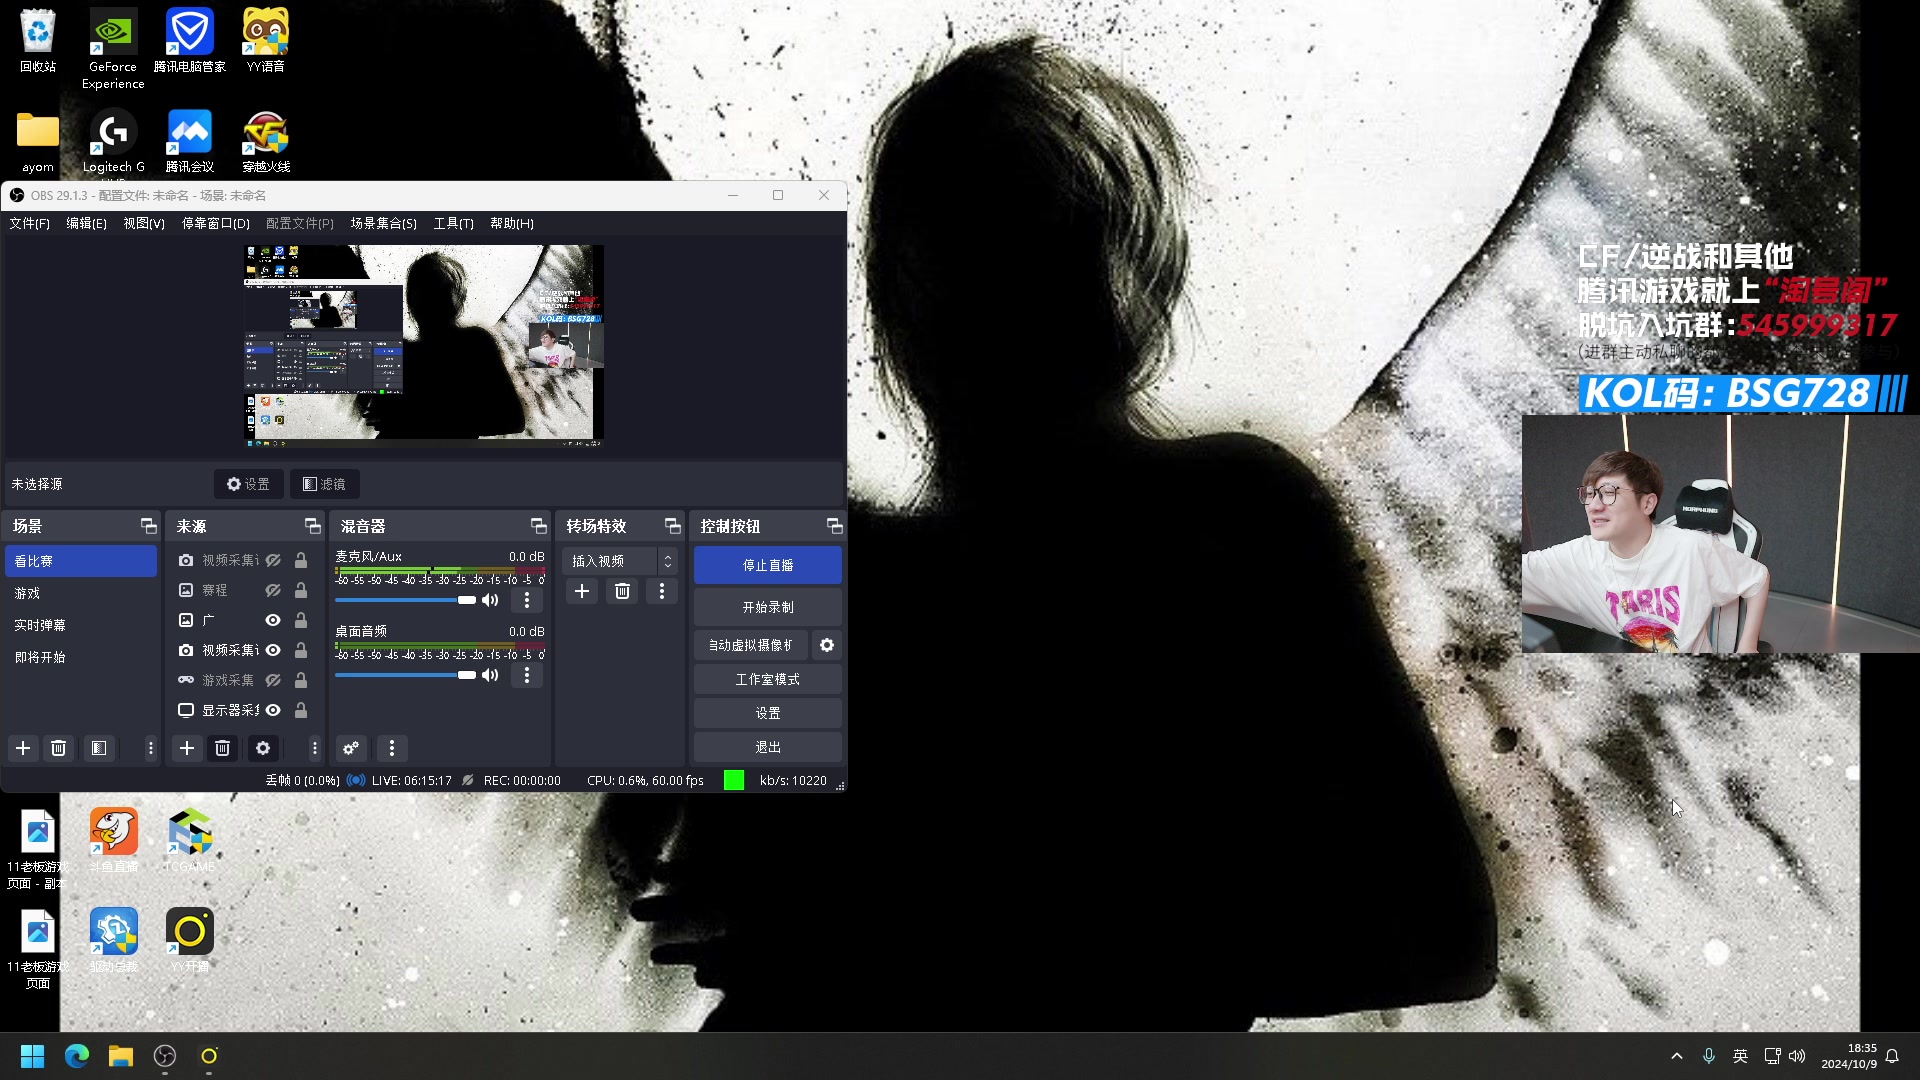Click the 停止直播 button
This screenshot has height=1080, width=1920.
click(x=767, y=565)
